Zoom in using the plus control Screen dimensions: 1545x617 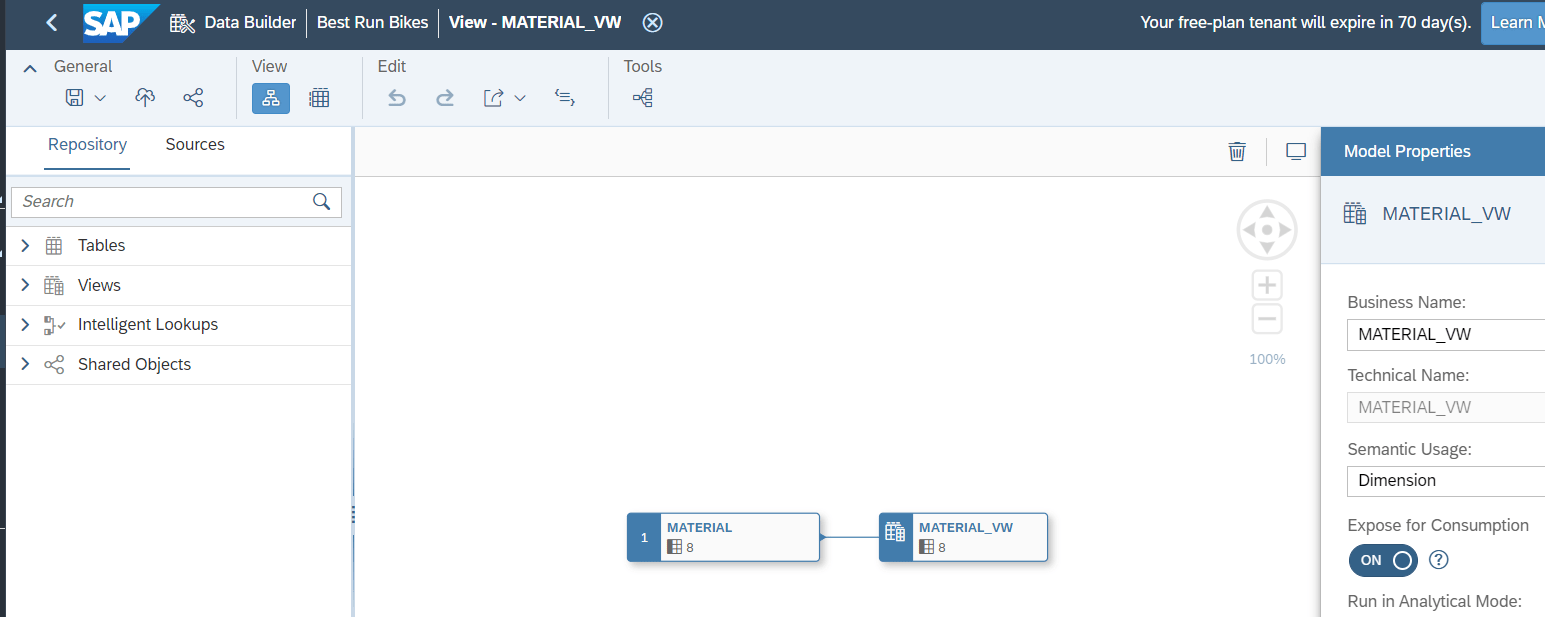(x=1266, y=285)
